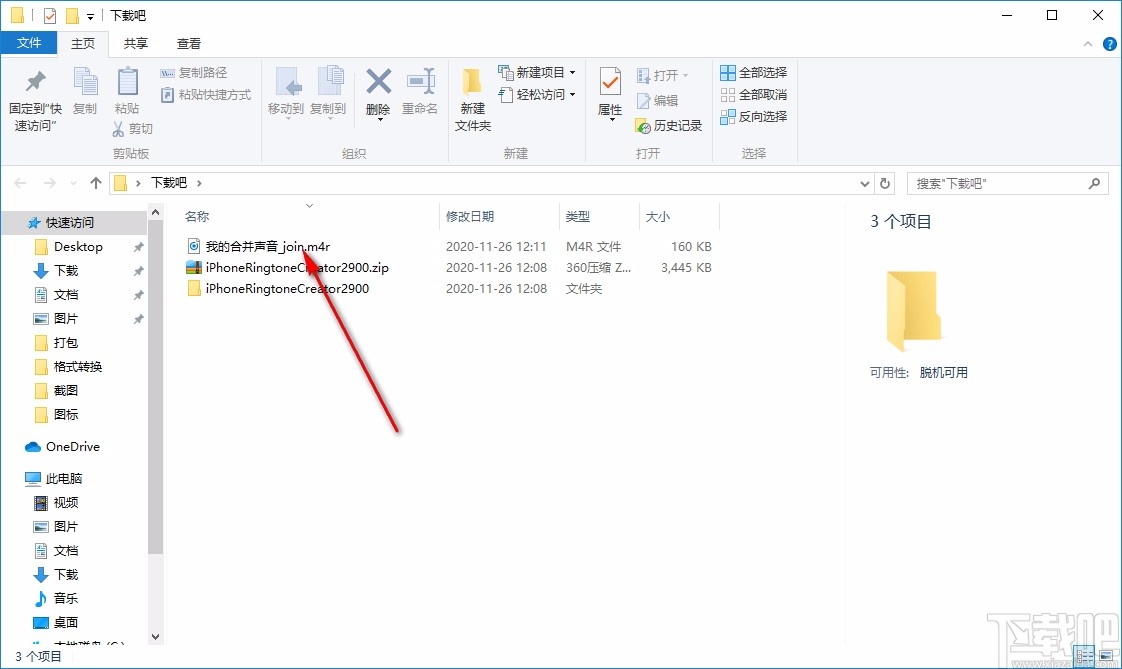Click 全部选择 to select all items

752,72
